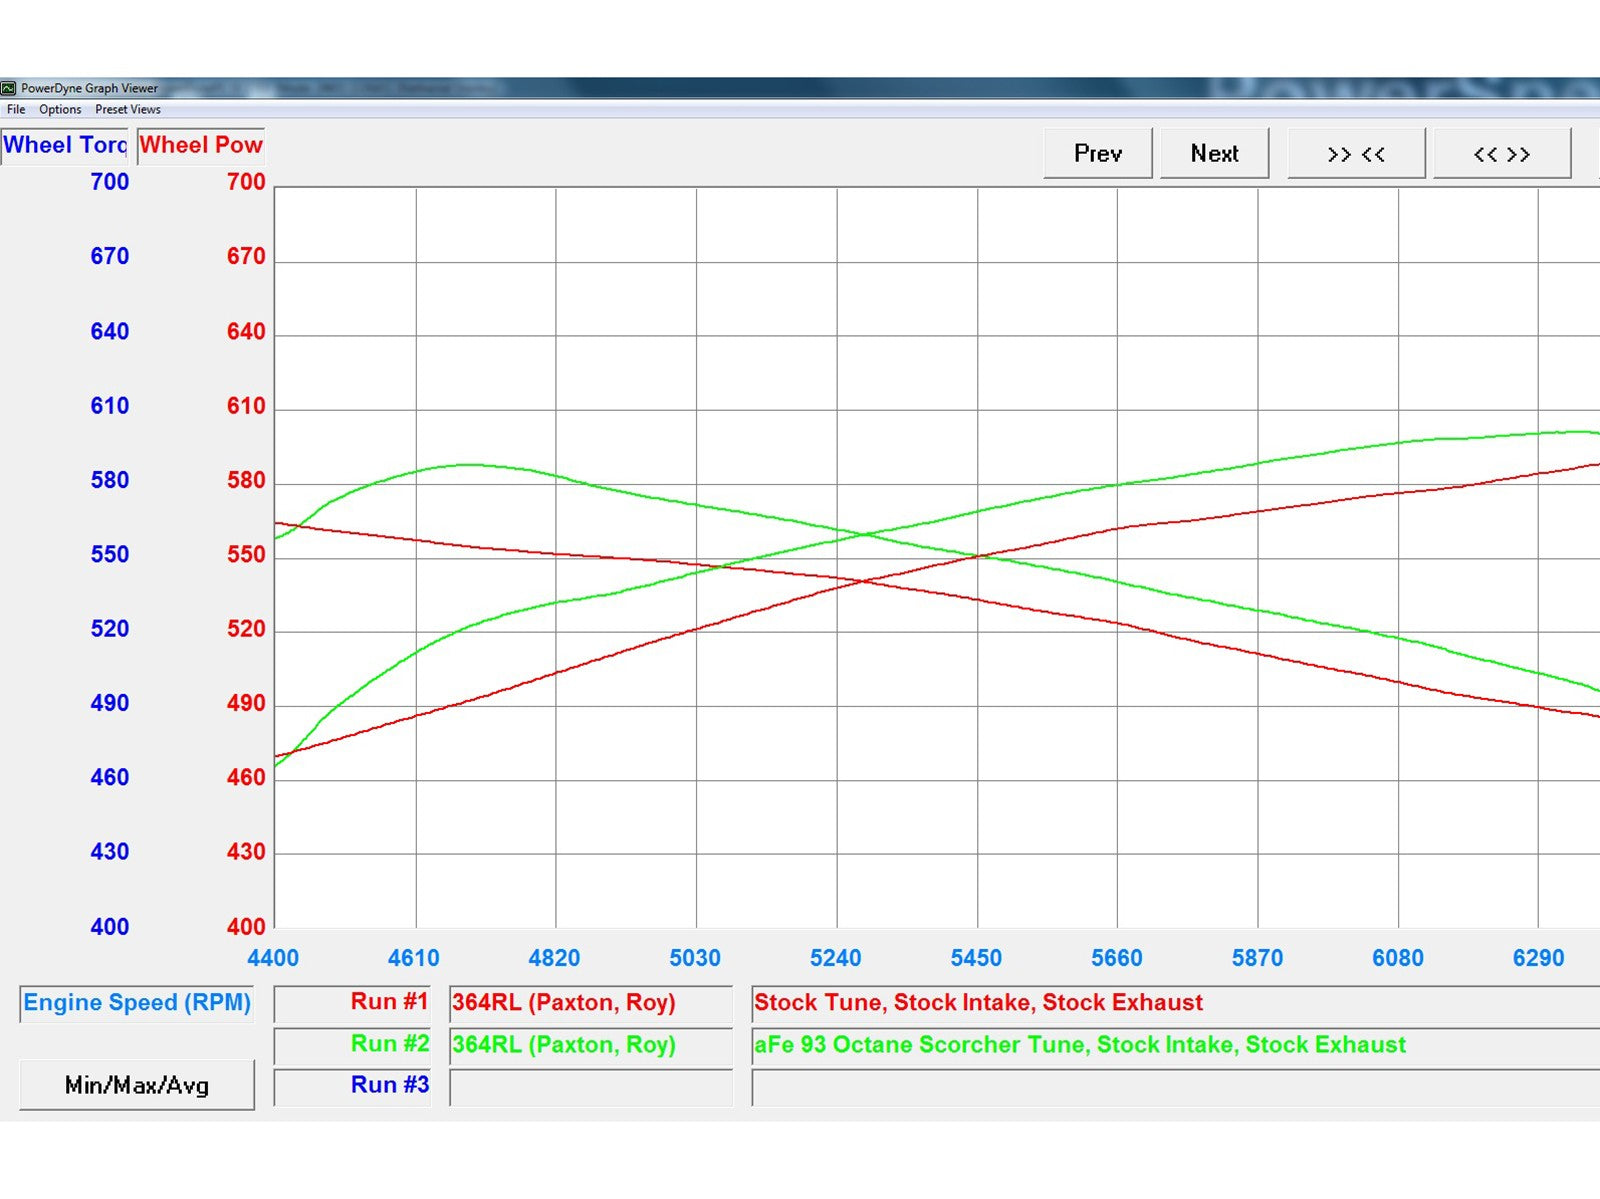Click the Next button
The image size is (1600, 1199).
pyautogui.click(x=1214, y=153)
